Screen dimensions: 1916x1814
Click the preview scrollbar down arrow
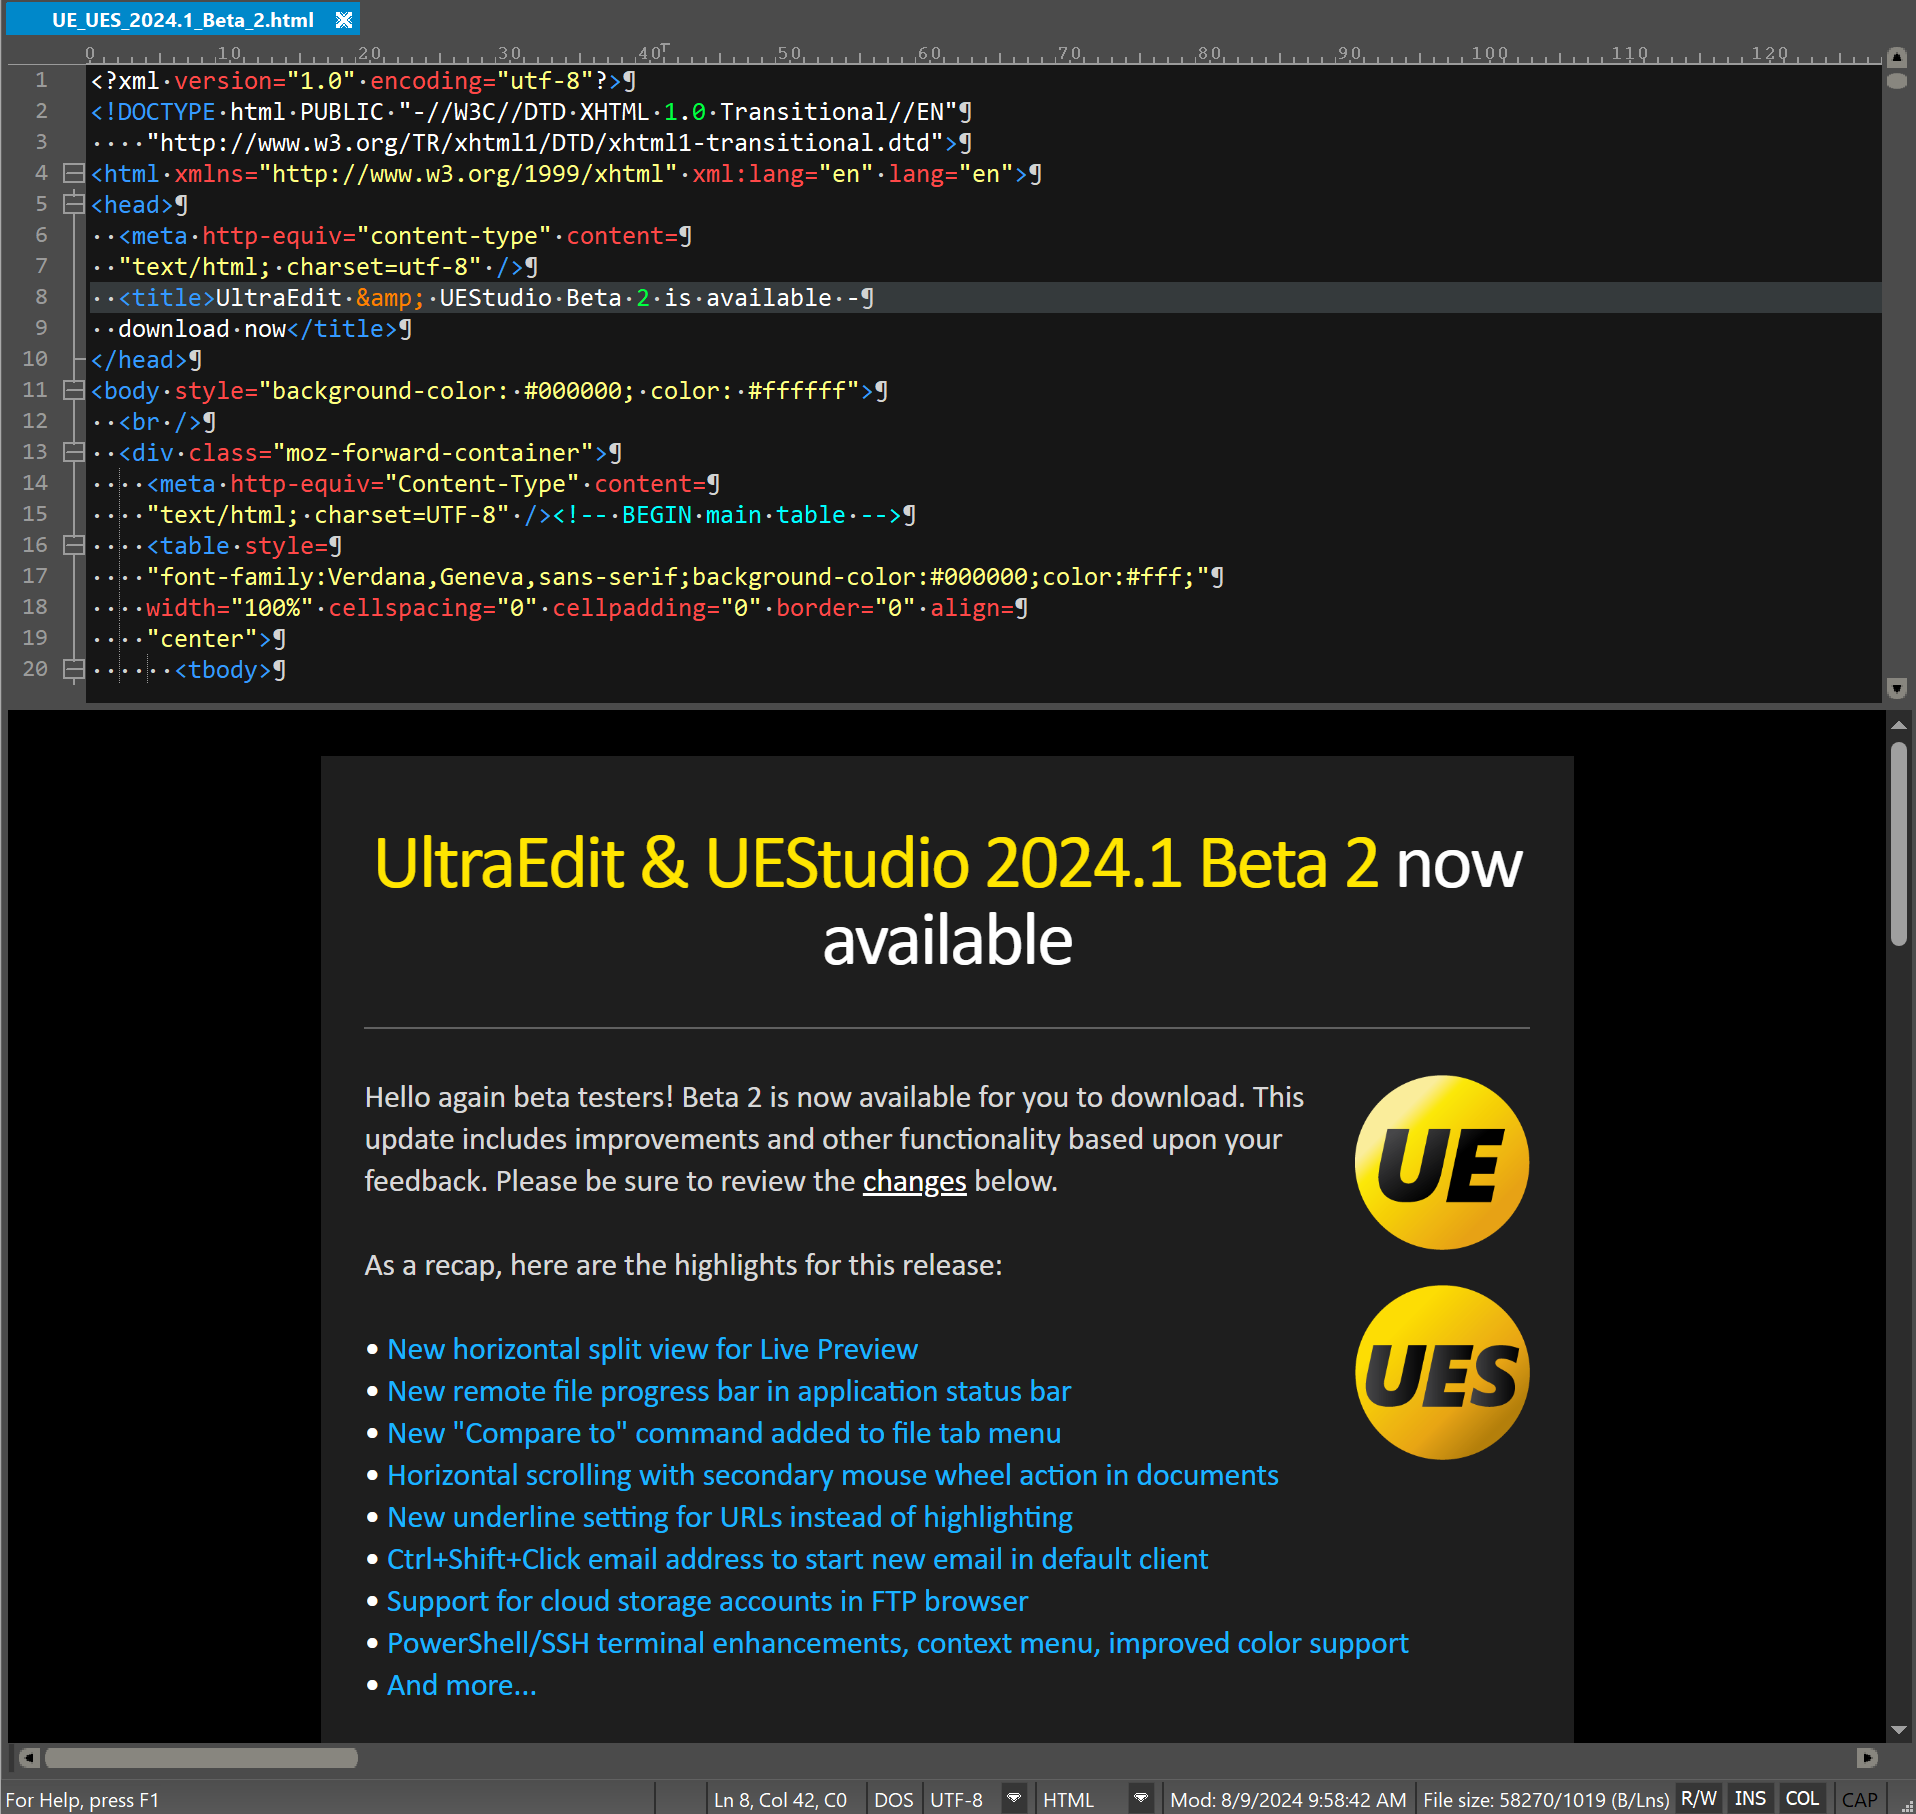[x=1898, y=1729]
